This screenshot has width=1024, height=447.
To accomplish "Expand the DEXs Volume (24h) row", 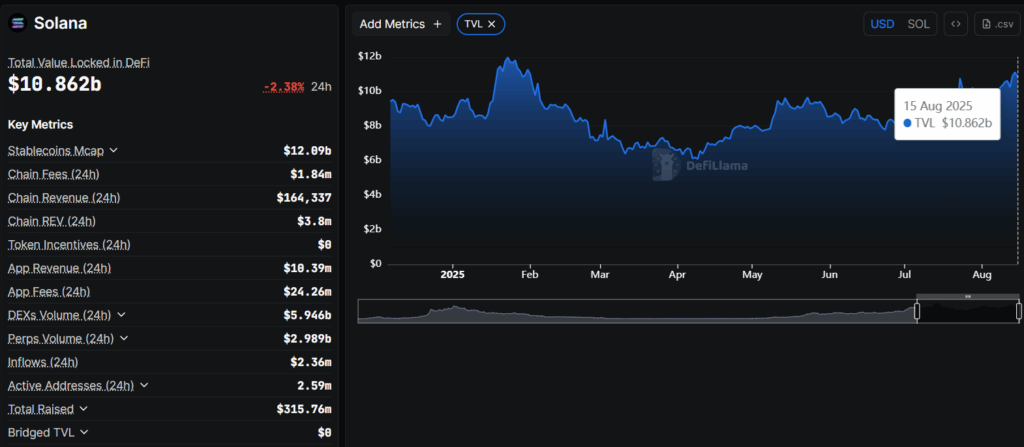I will click(x=121, y=315).
